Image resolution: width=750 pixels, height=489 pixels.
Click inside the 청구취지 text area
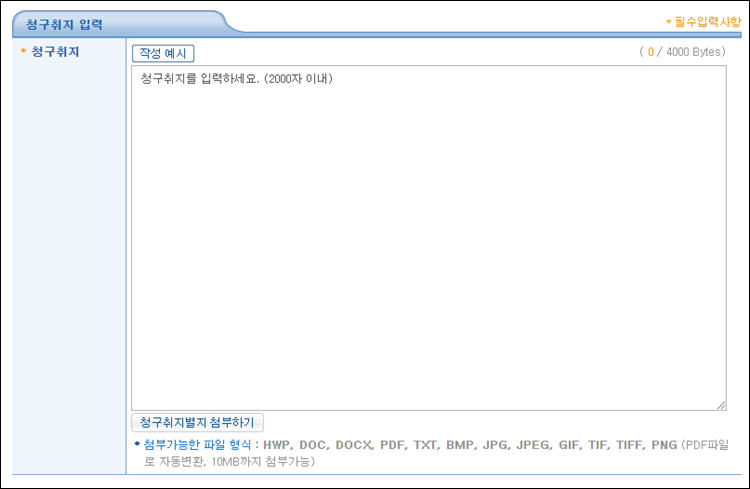[429, 238]
